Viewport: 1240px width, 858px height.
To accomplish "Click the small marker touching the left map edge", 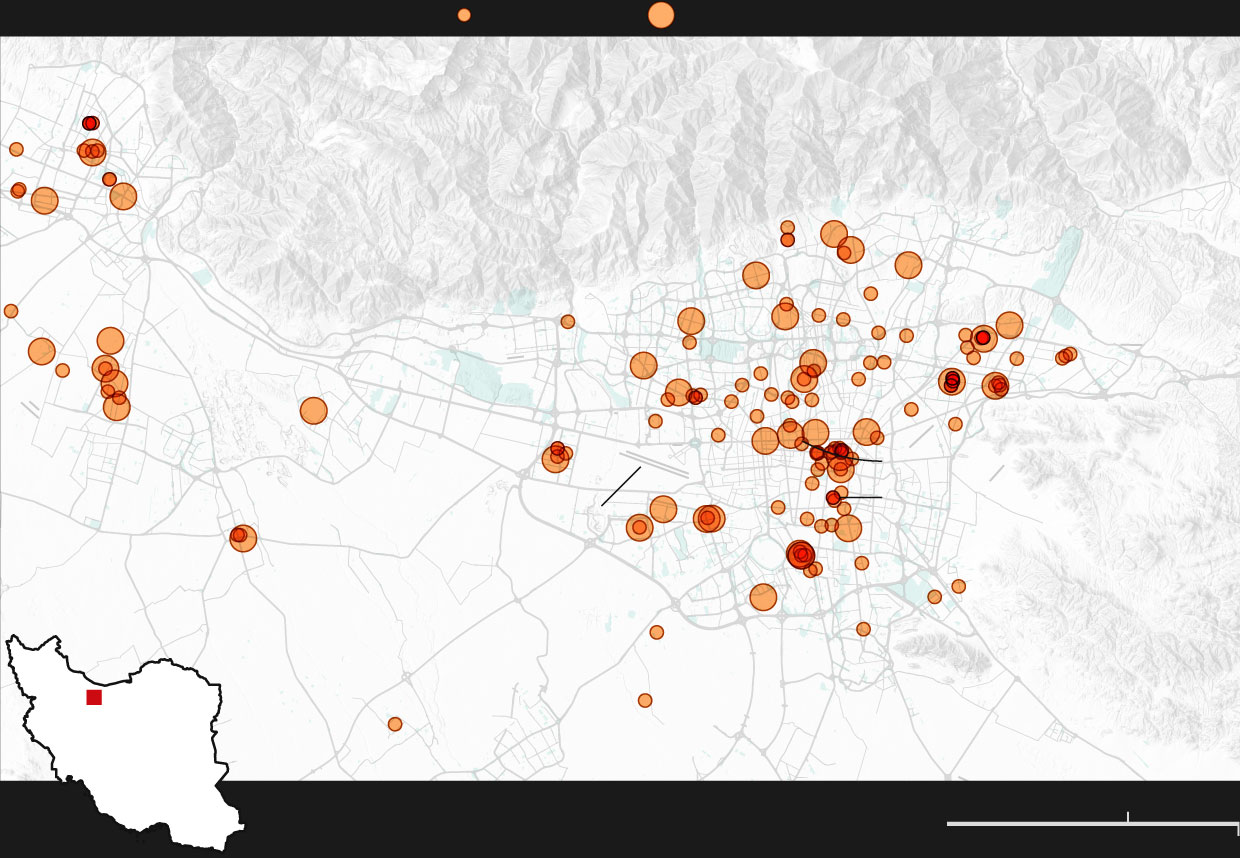I will pos(11,311).
